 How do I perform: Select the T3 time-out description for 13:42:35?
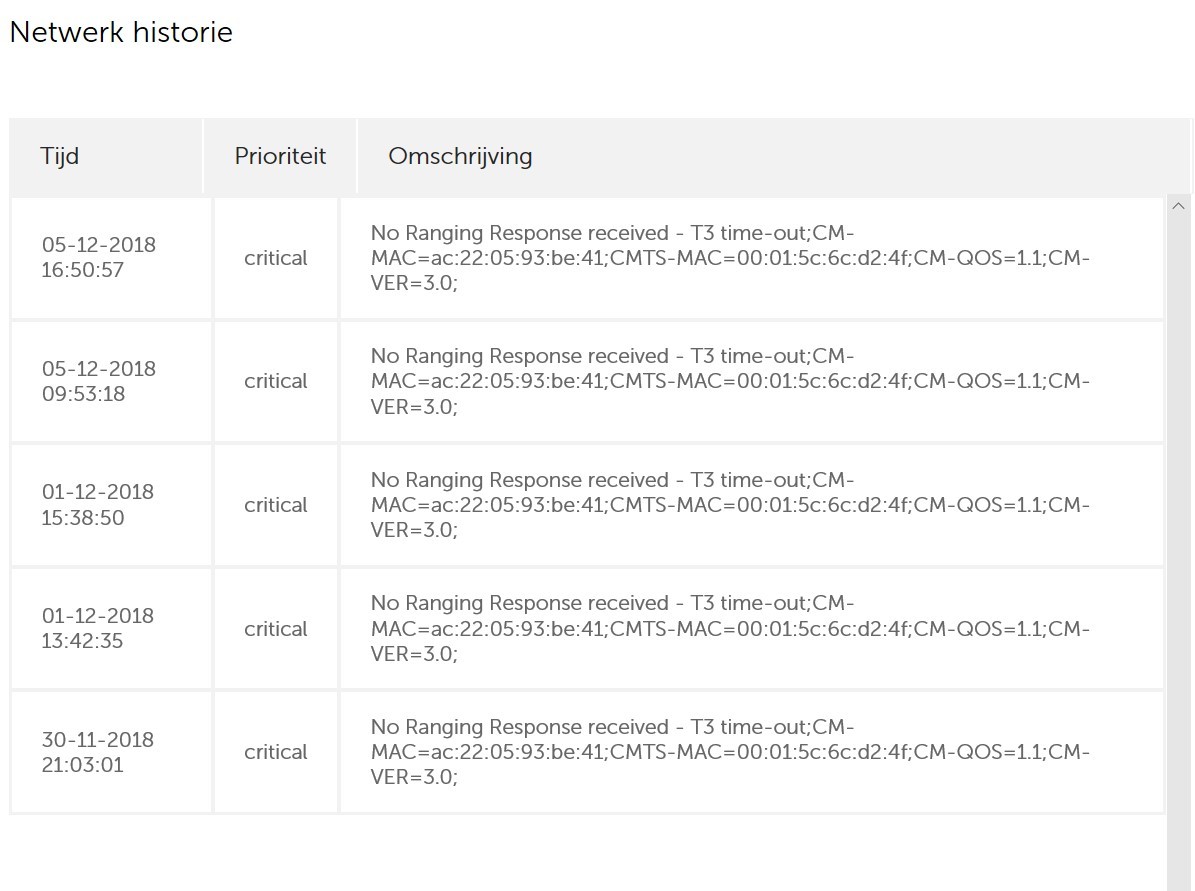click(730, 629)
